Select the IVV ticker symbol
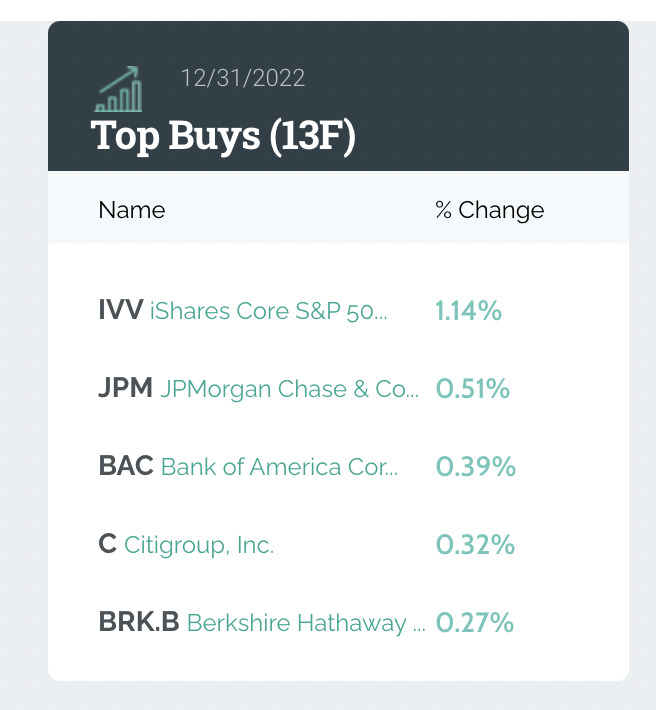Screen dimensions: 656x710 (121, 310)
